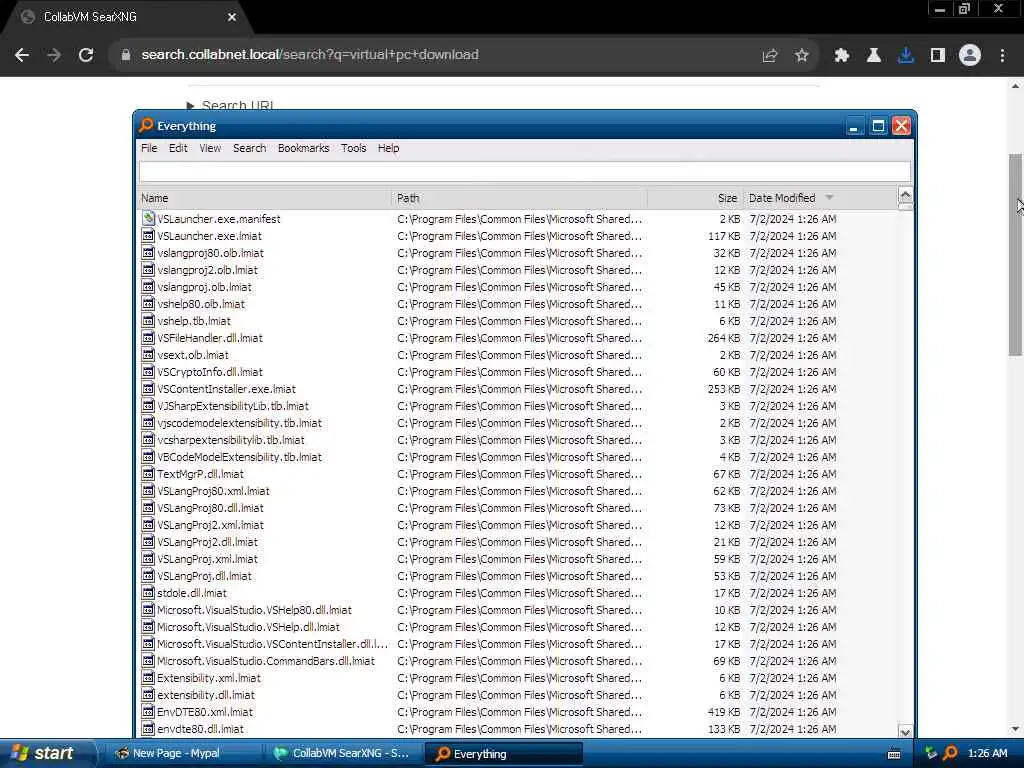Select VBCodeModelExtensibility.tlb.lmiat file row
Image resolution: width=1024 pixels, height=768 pixels.
point(518,457)
